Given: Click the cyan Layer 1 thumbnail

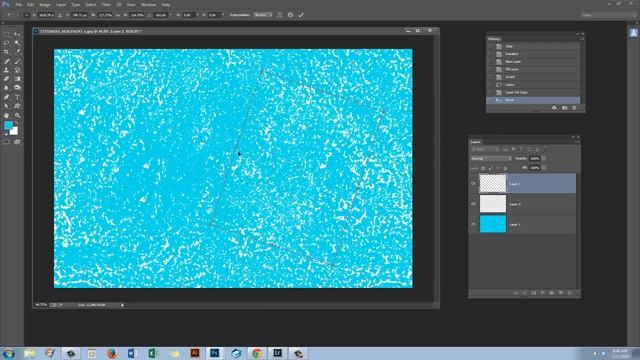Looking at the screenshot, I should (x=493, y=224).
